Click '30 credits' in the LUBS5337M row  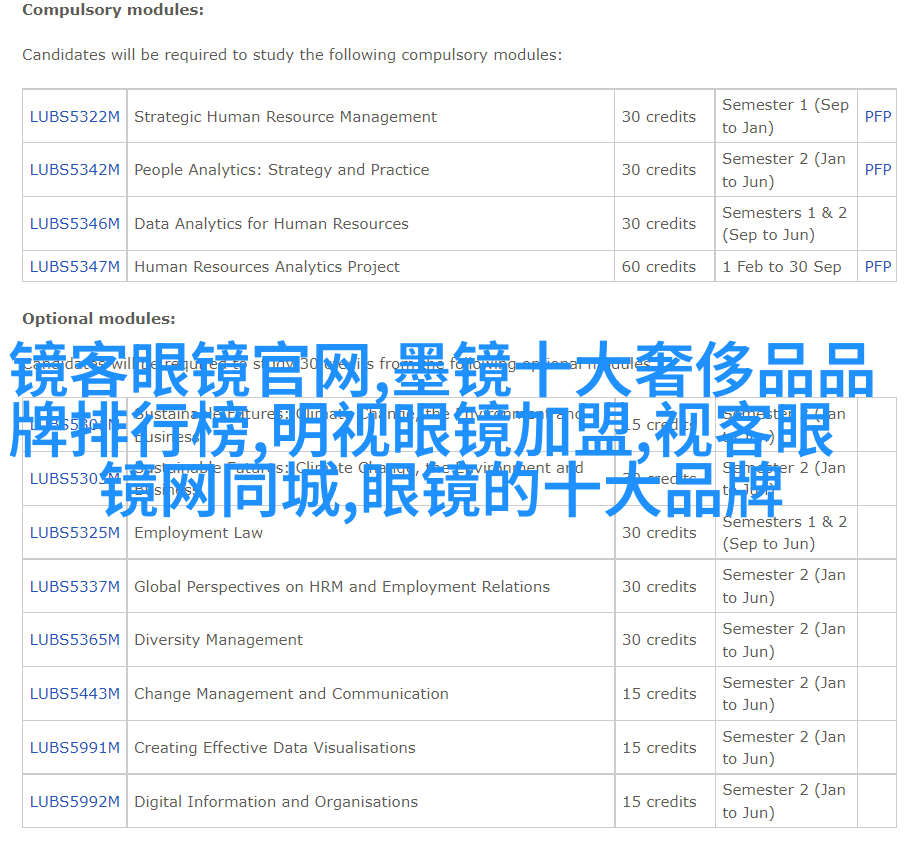tap(659, 586)
